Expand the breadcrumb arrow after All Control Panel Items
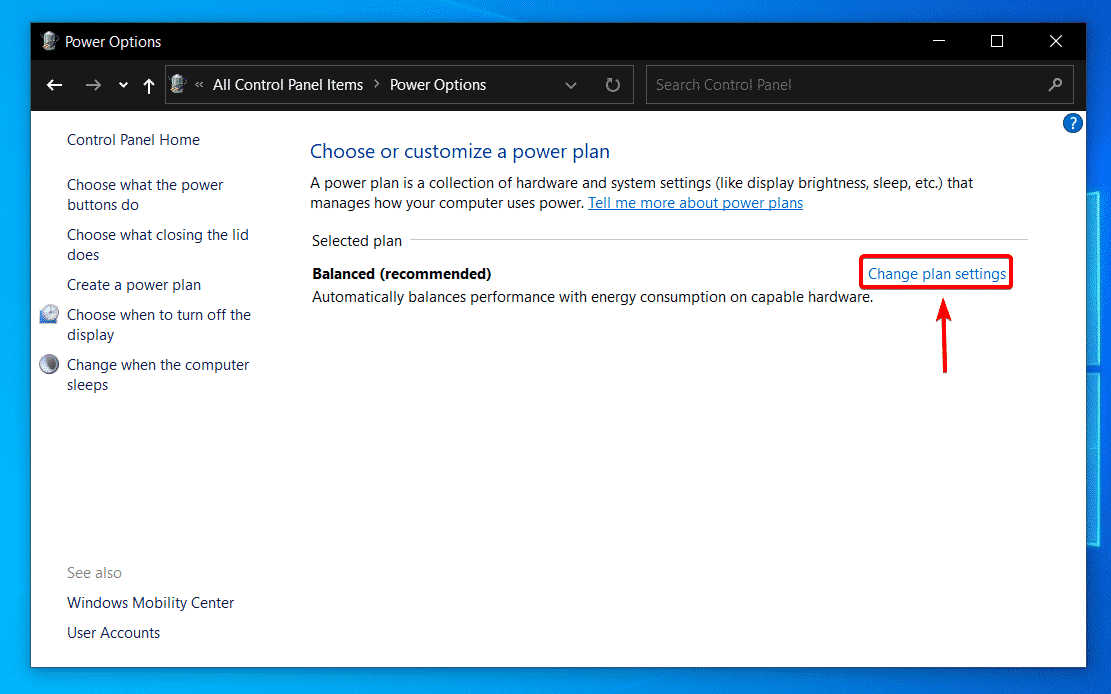The image size is (1111, 694). [376, 84]
